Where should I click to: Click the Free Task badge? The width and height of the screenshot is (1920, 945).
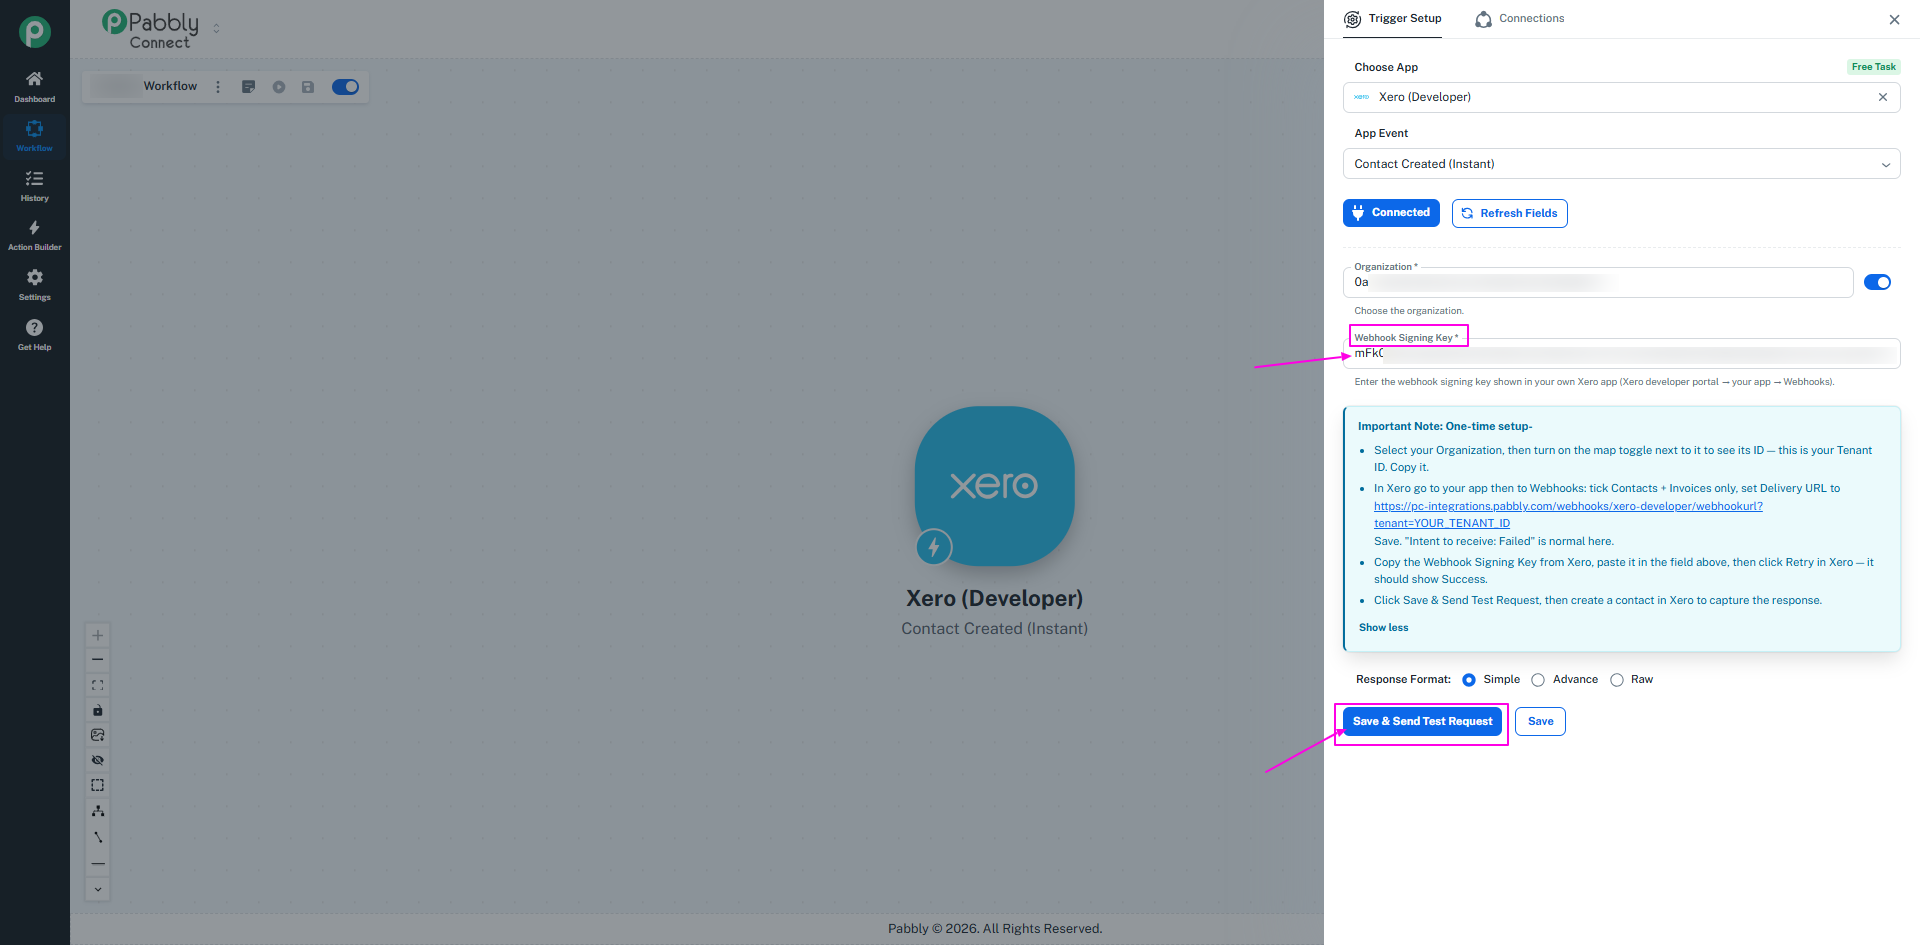tap(1873, 67)
